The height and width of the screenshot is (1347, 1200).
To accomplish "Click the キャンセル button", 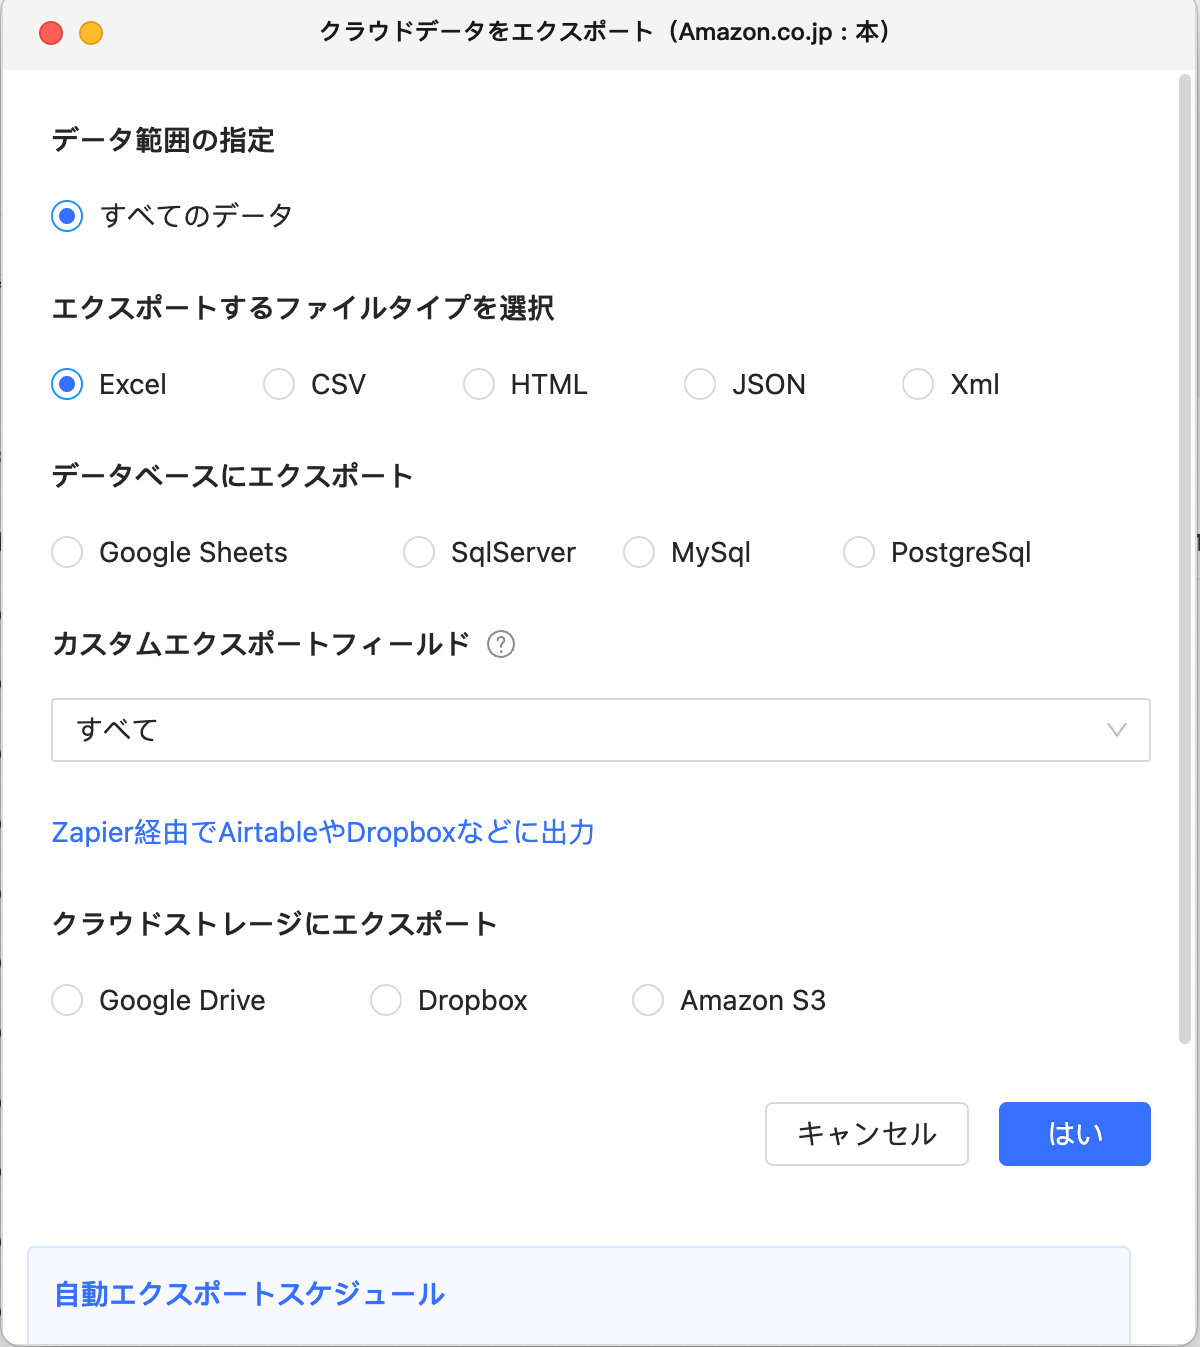I will (x=867, y=1134).
